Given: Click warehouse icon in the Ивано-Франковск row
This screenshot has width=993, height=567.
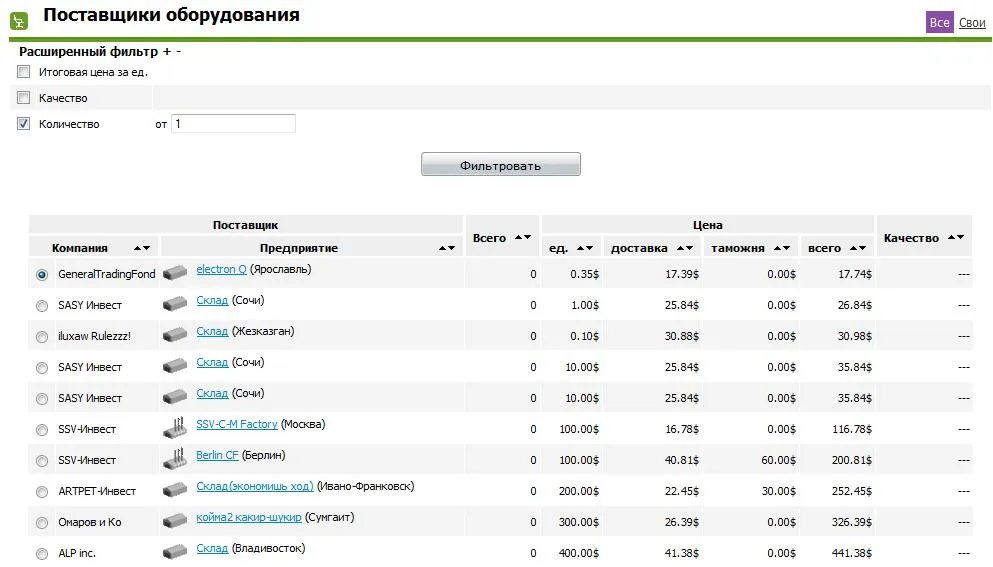Looking at the screenshot, I should pyautogui.click(x=175, y=490).
